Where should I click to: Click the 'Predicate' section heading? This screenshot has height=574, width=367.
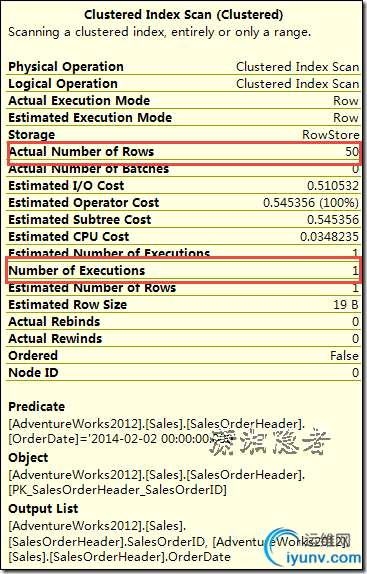(x=37, y=406)
